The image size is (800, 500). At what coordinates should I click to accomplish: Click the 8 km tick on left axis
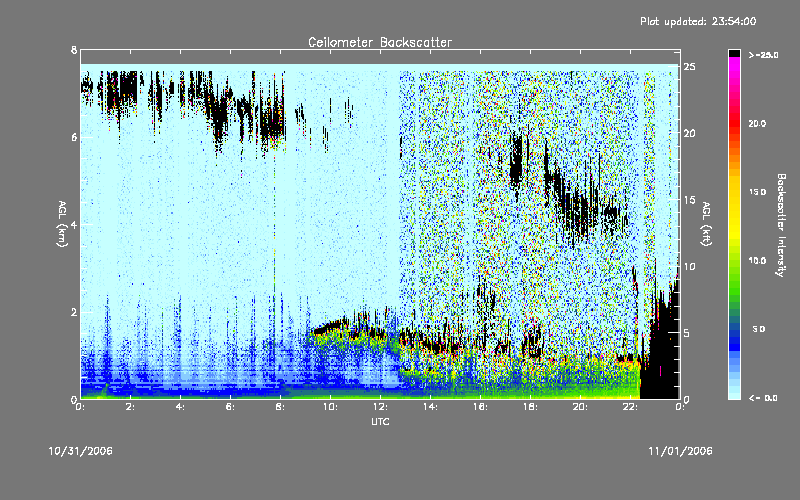pos(74,50)
